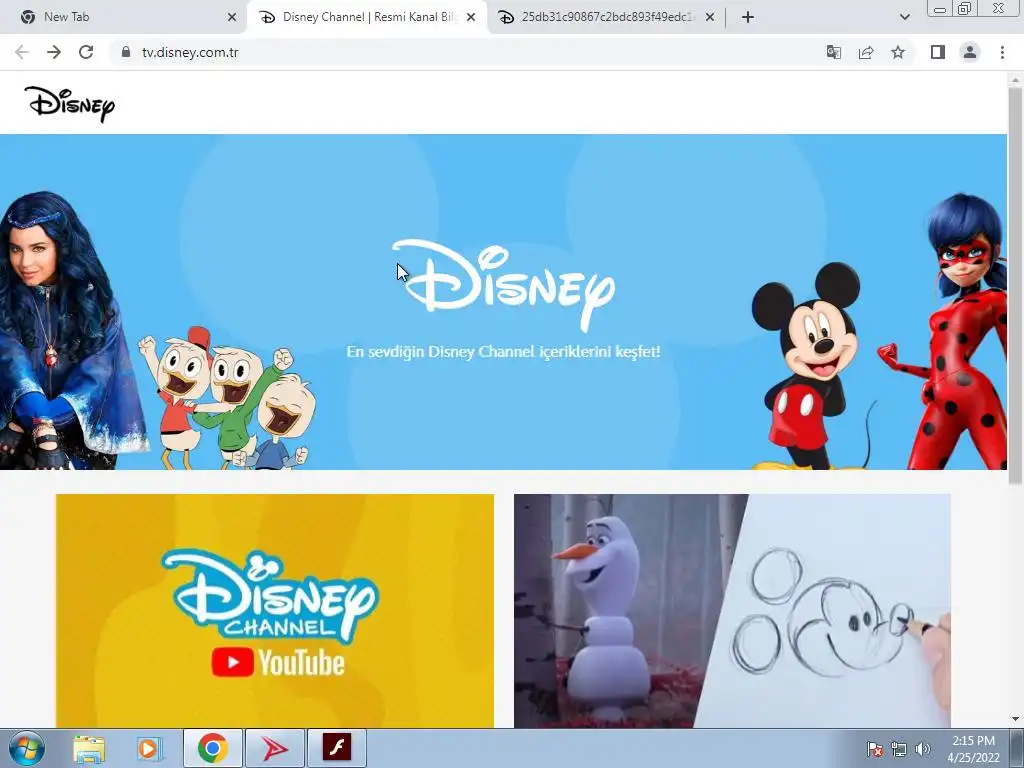Image resolution: width=1024 pixels, height=768 pixels.
Task: Click the banner tagline about Disney Channel
Action: [x=503, y=351]
